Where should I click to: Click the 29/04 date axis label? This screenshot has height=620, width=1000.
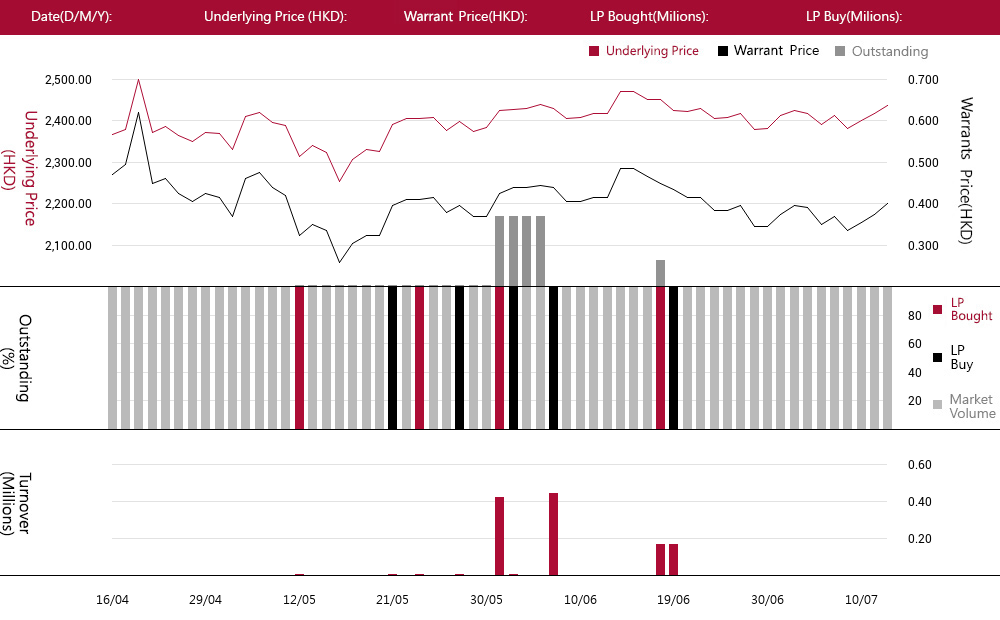(x=205, y=600)
